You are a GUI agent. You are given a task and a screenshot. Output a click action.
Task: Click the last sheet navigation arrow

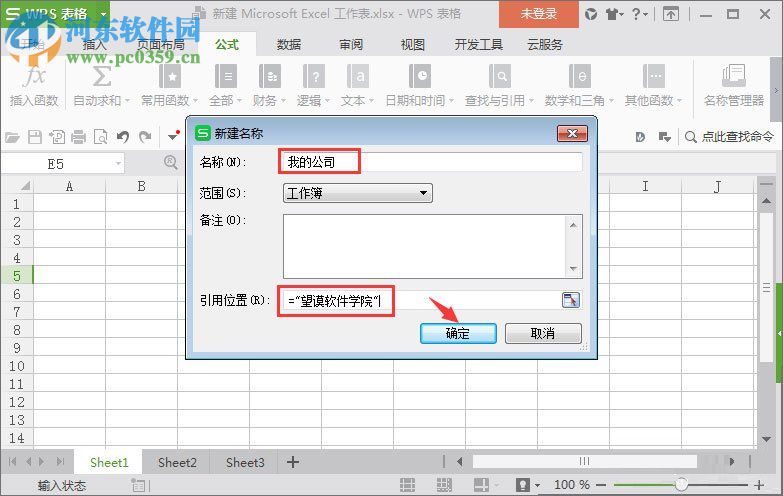(60, 462)
